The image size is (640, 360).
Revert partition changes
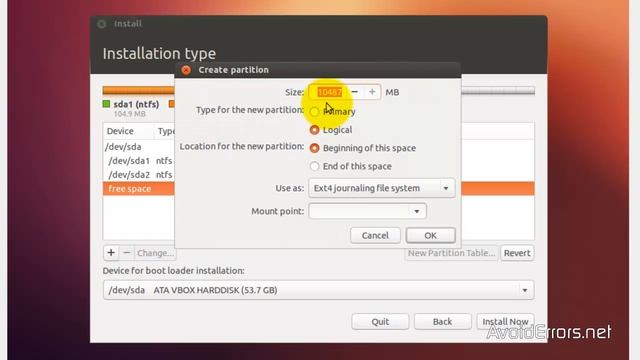[517, 253]
